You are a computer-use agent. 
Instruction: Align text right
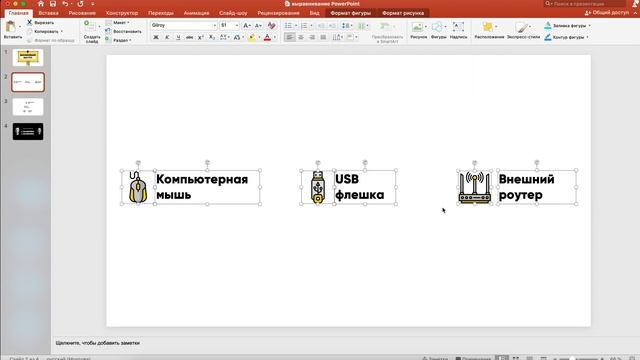click(312, 37)
